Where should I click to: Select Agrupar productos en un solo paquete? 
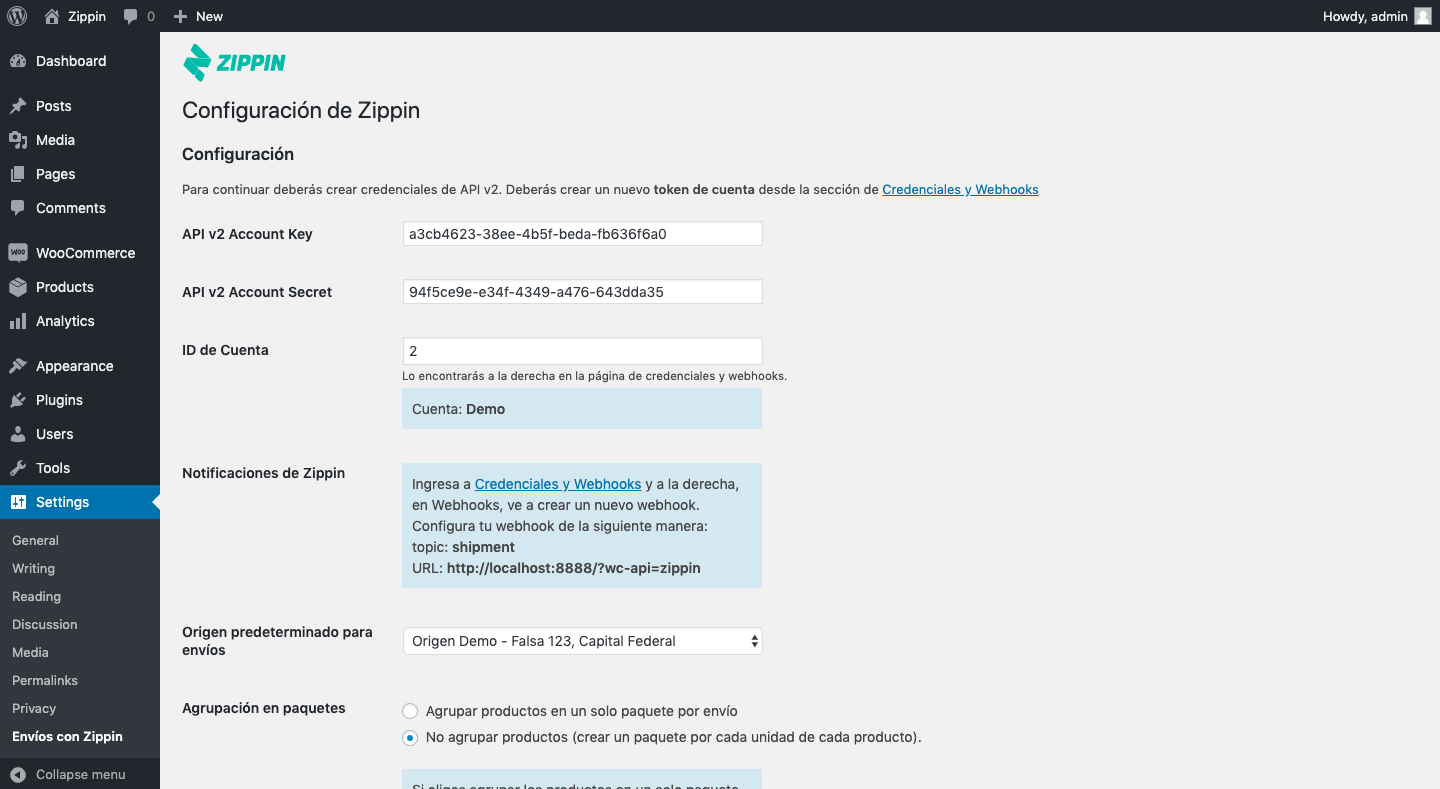410,711
